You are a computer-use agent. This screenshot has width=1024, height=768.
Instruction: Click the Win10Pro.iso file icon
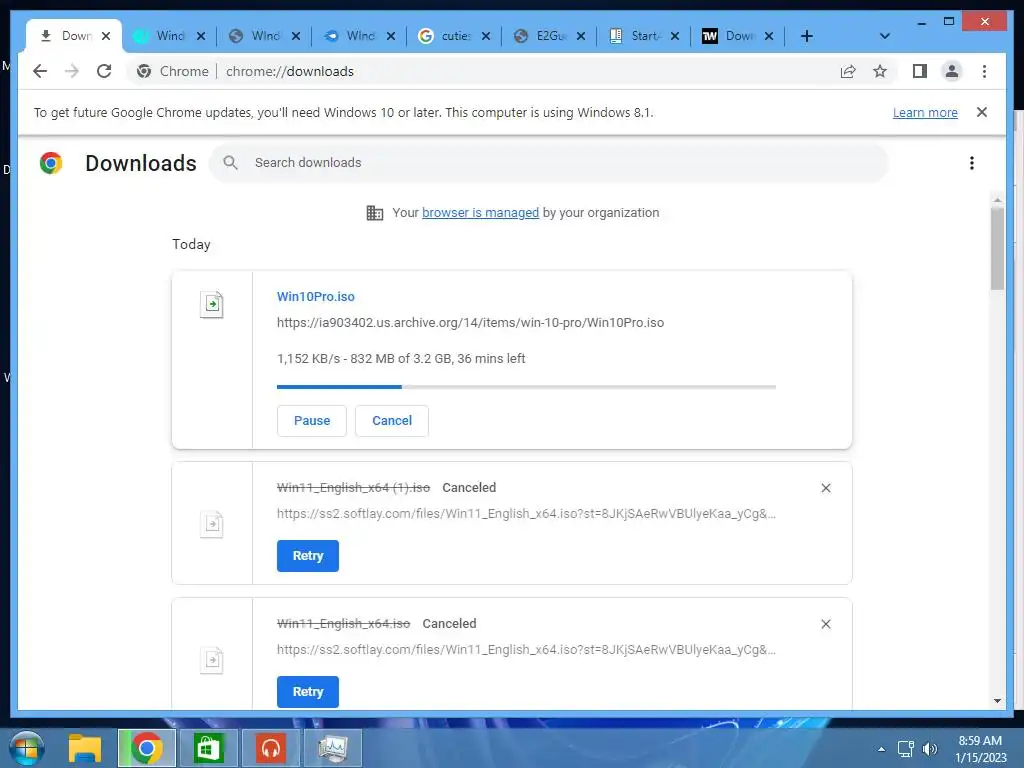[212, 304]
